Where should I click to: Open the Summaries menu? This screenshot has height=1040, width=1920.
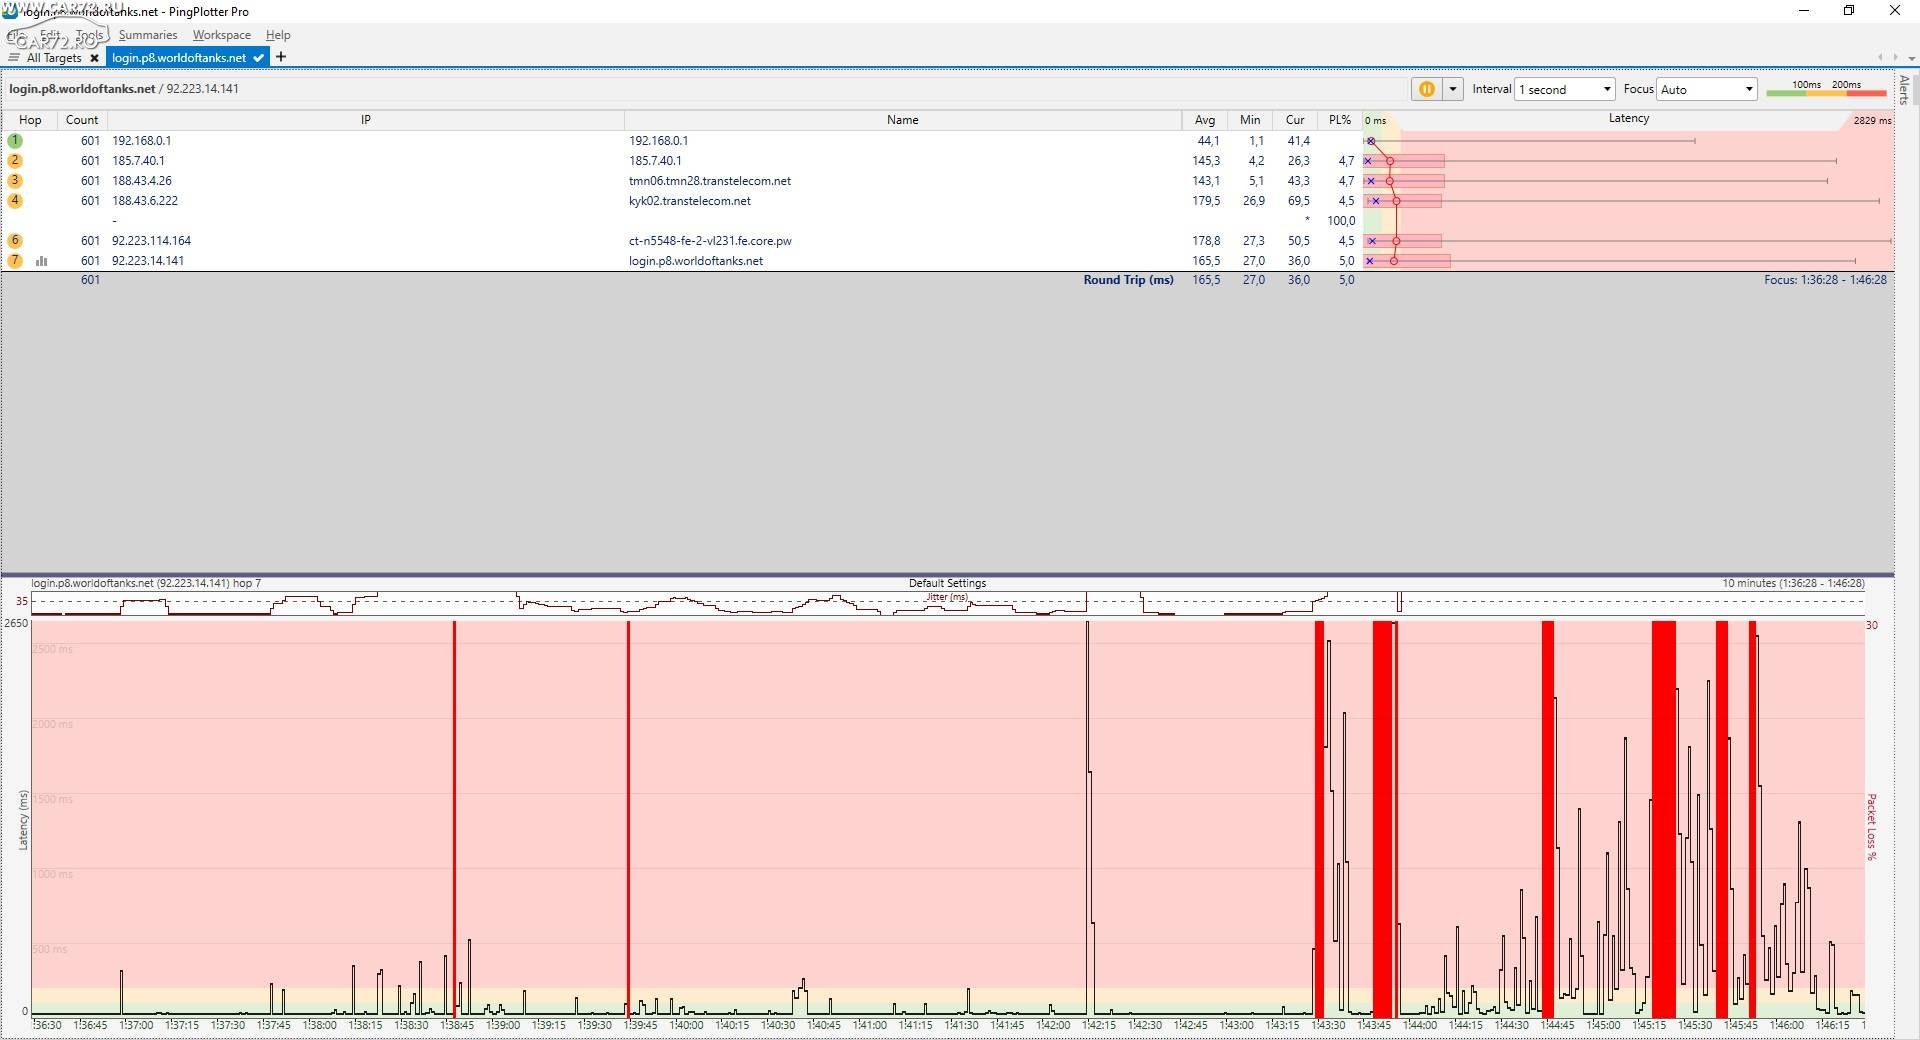[x=148, y=35]
